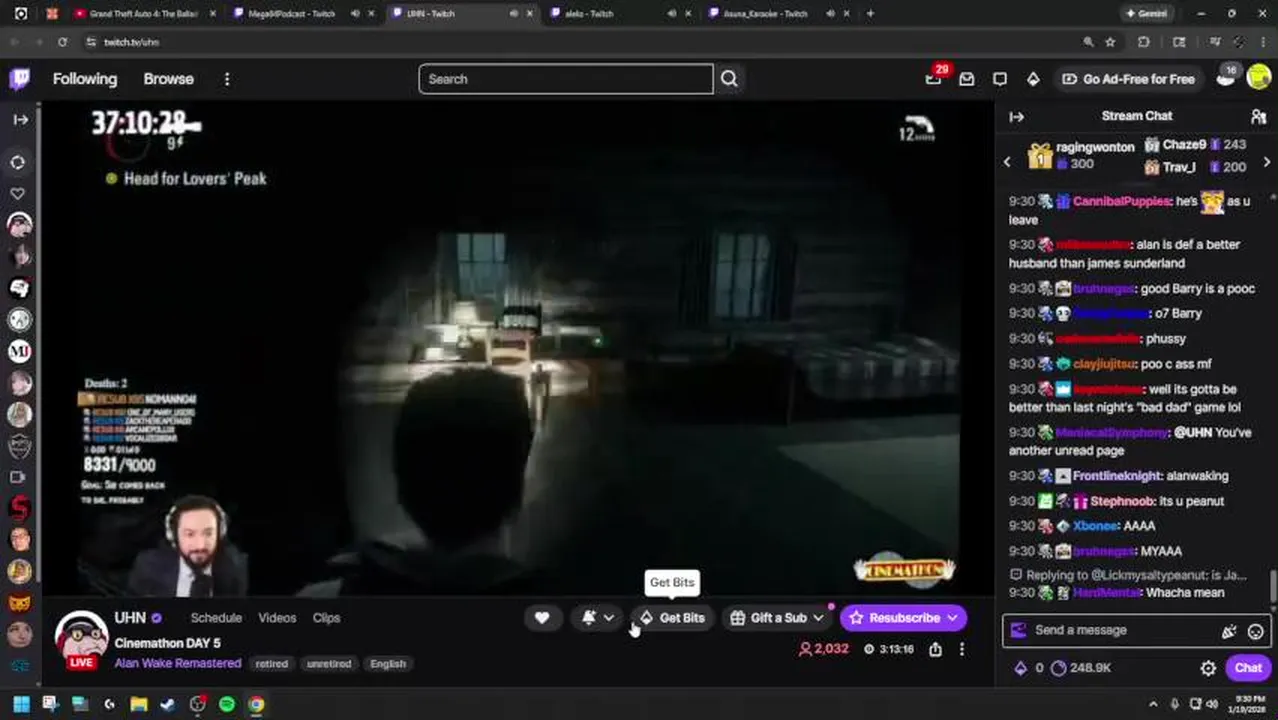Open the Following page
The image size is (1278, 720).
tap(85, 79)
